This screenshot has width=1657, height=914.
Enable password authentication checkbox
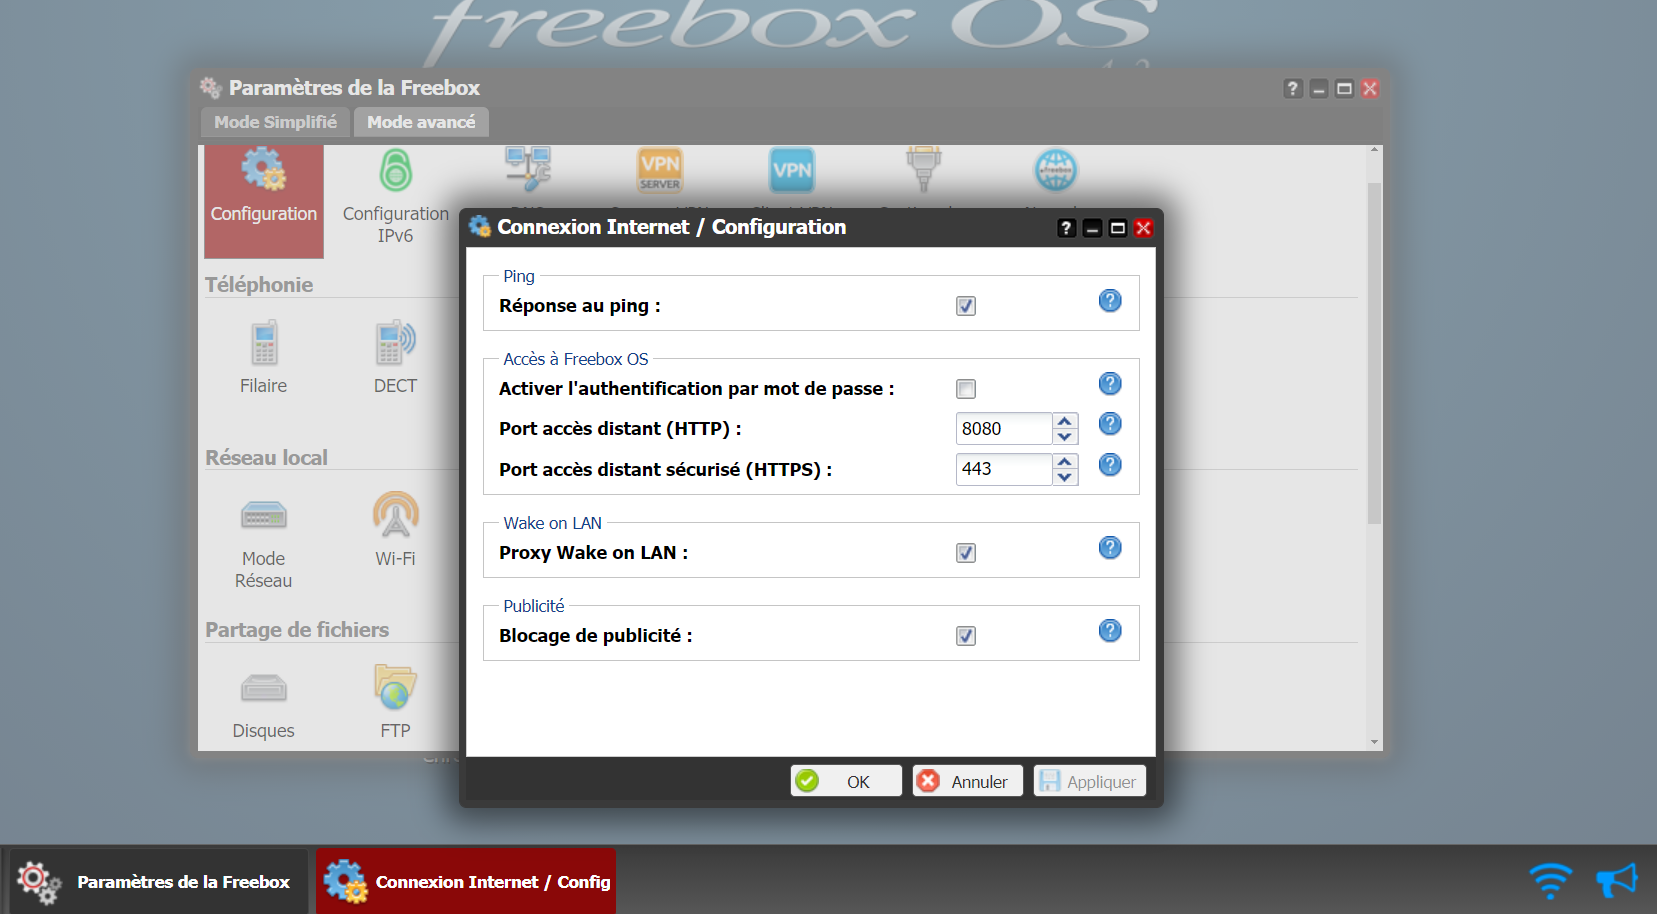pyautogui.click(x=965, y=389)
